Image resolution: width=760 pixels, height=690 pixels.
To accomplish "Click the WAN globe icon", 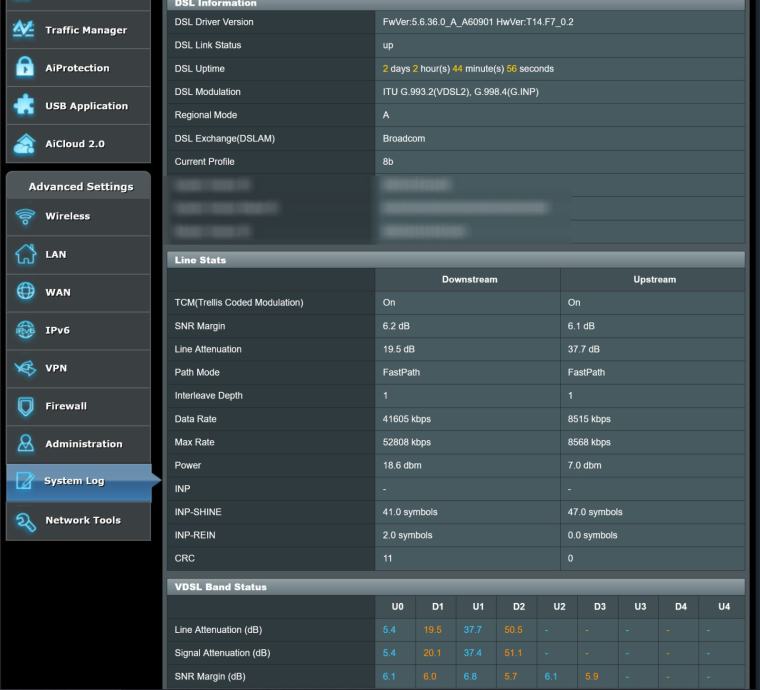I will click(23, 293).
